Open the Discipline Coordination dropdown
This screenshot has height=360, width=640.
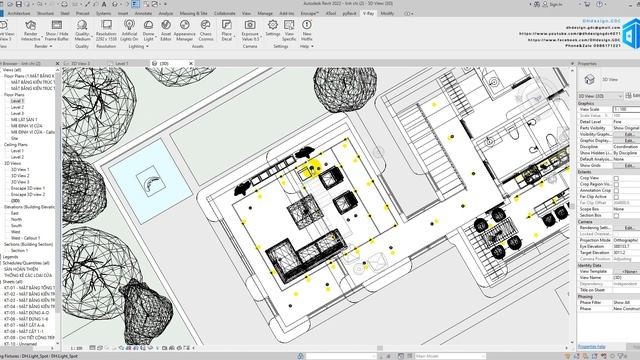coord(626,147)
